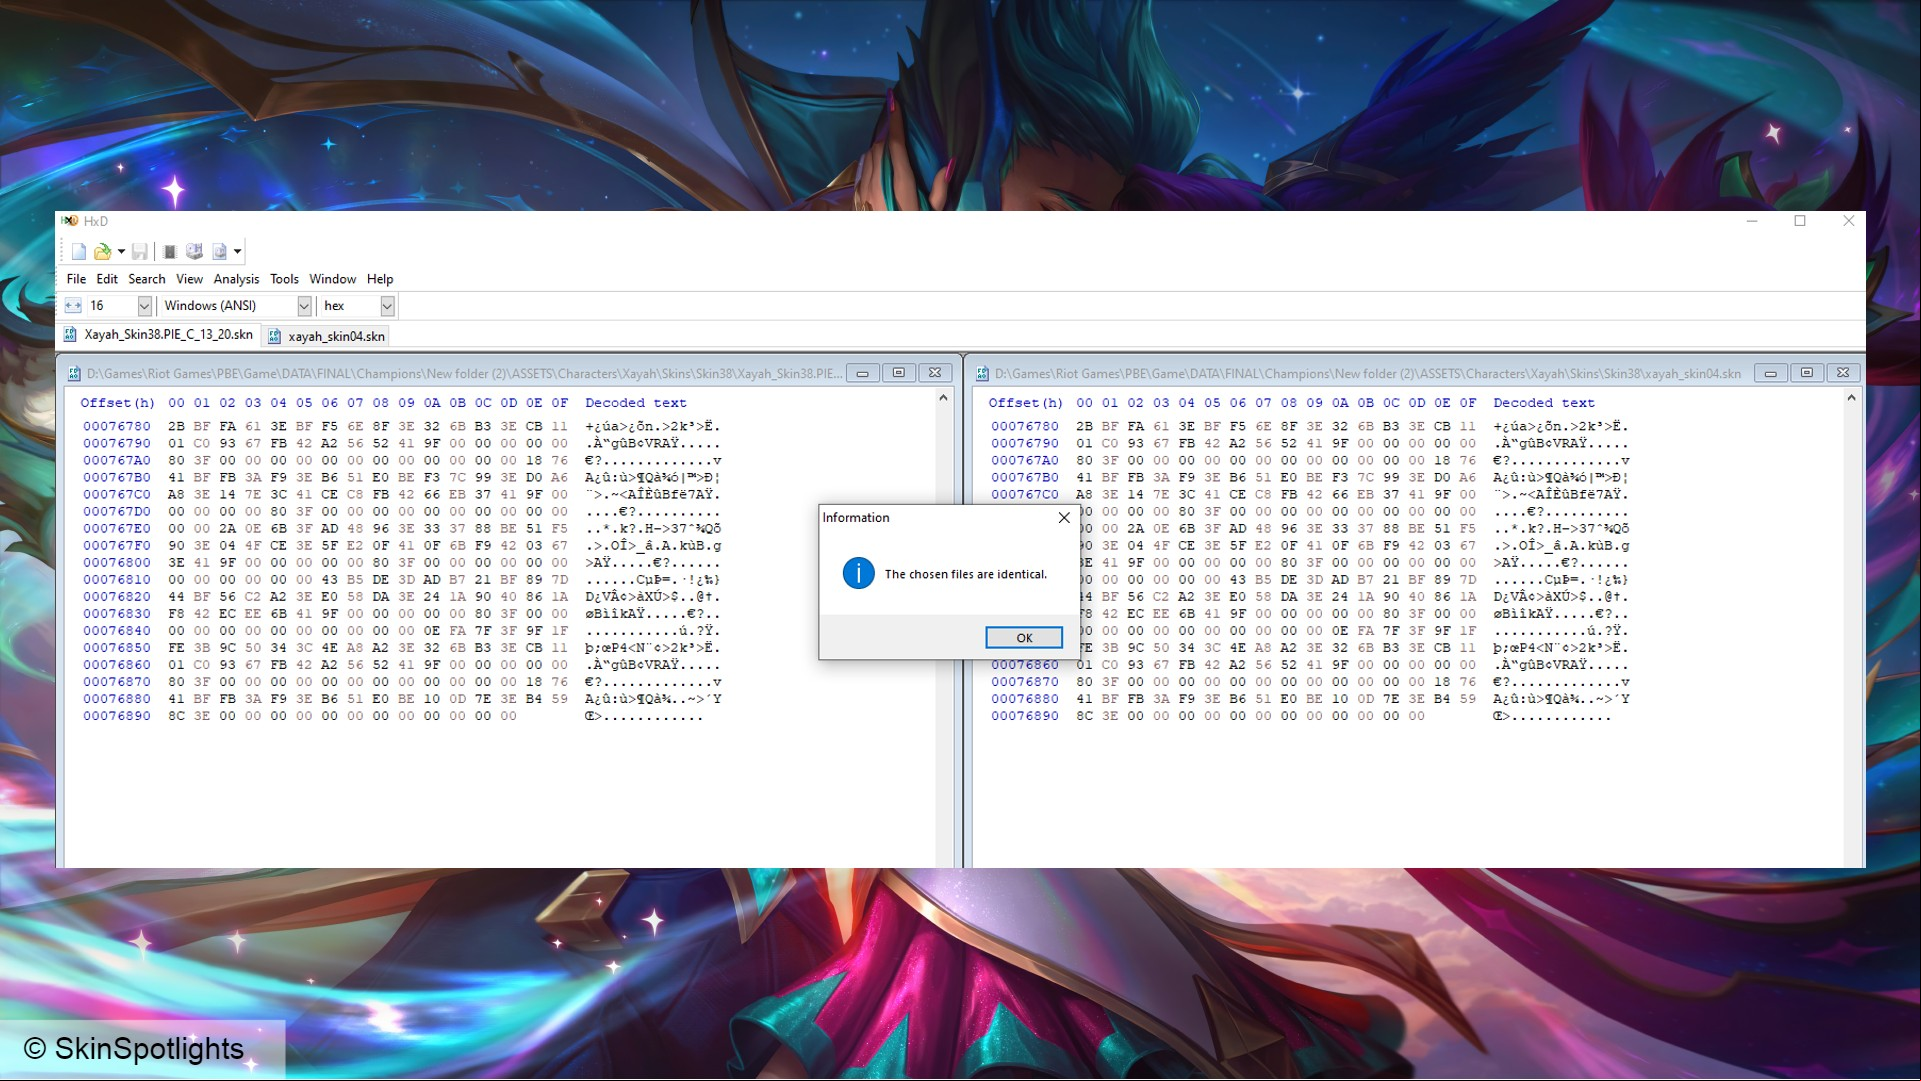This screenshot has width=1921, height=1081.
Task: Minimize the right xayah_skin04 document window
Action: 1770,373
